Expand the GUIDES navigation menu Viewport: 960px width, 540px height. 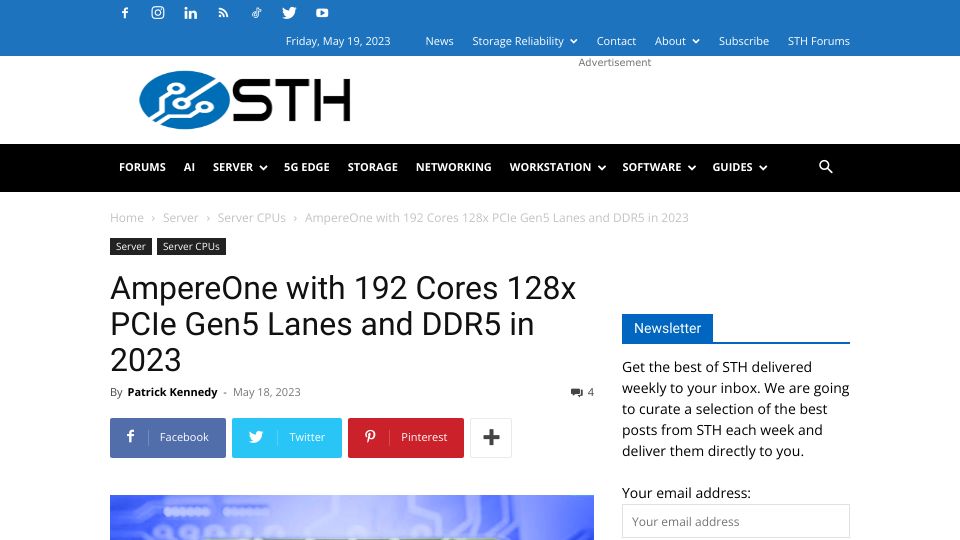pos(740,167)
